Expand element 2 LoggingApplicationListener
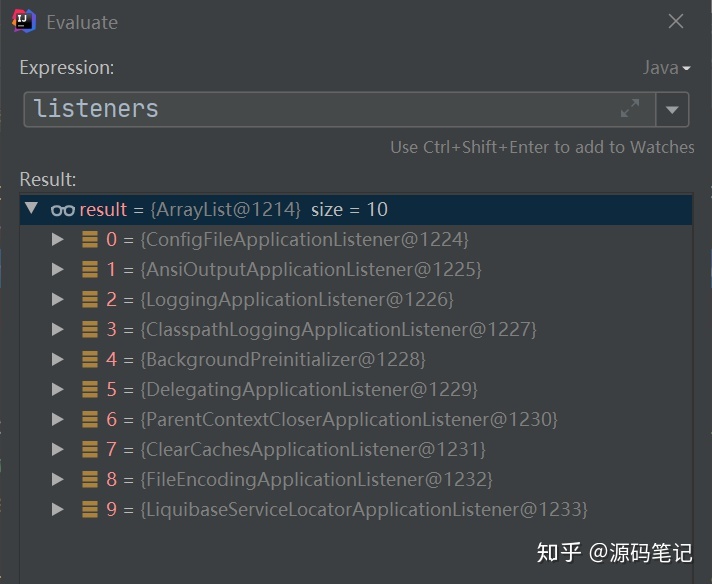Image resolution: width=712 pixels, height=584 pixels. [58, 299]
